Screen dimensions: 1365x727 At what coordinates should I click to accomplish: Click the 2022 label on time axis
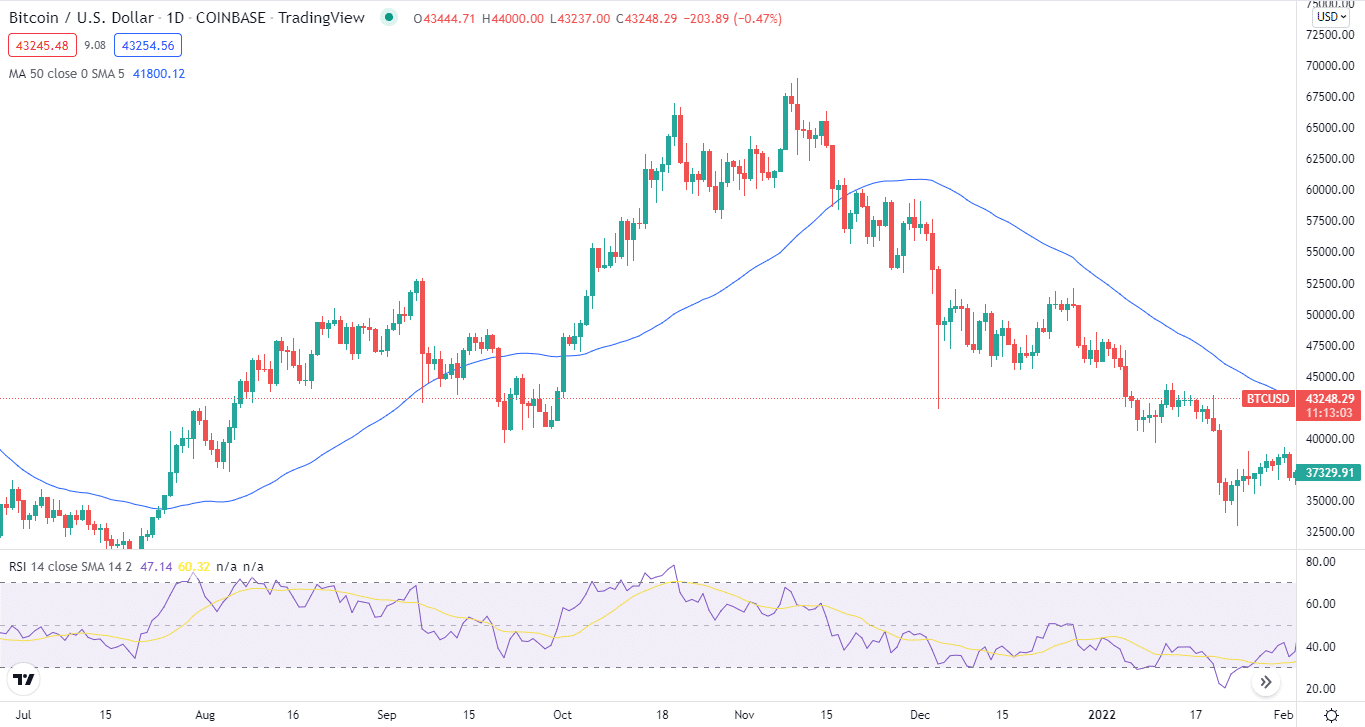coord(1103,715)
